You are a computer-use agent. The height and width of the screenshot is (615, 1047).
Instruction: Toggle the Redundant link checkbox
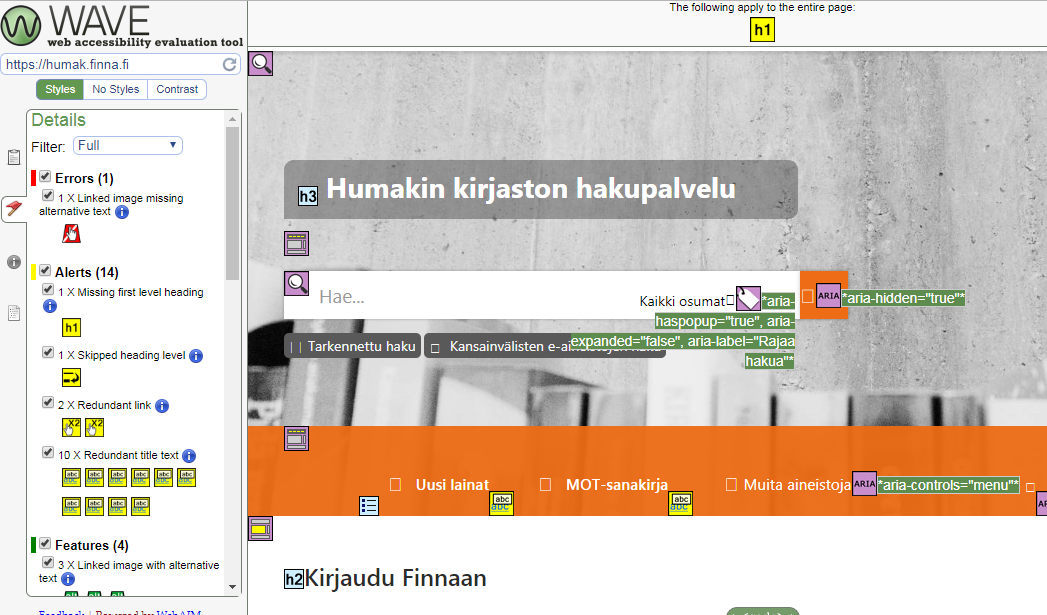point(48,402)
